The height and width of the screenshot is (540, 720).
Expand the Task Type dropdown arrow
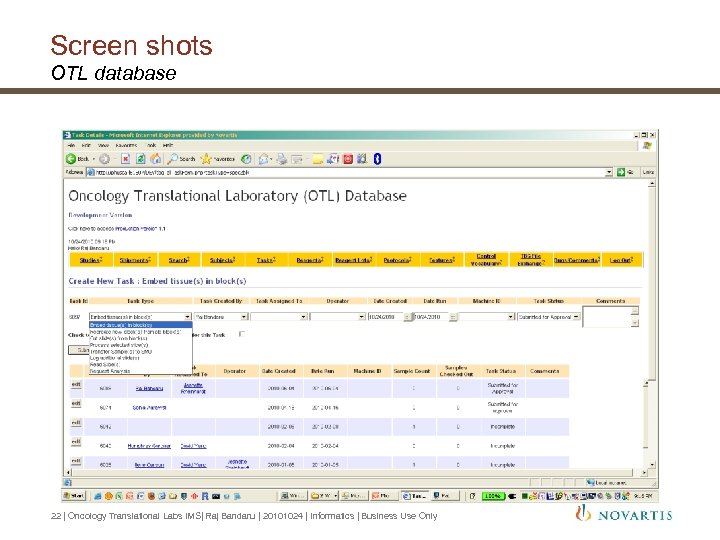(187, 317)
